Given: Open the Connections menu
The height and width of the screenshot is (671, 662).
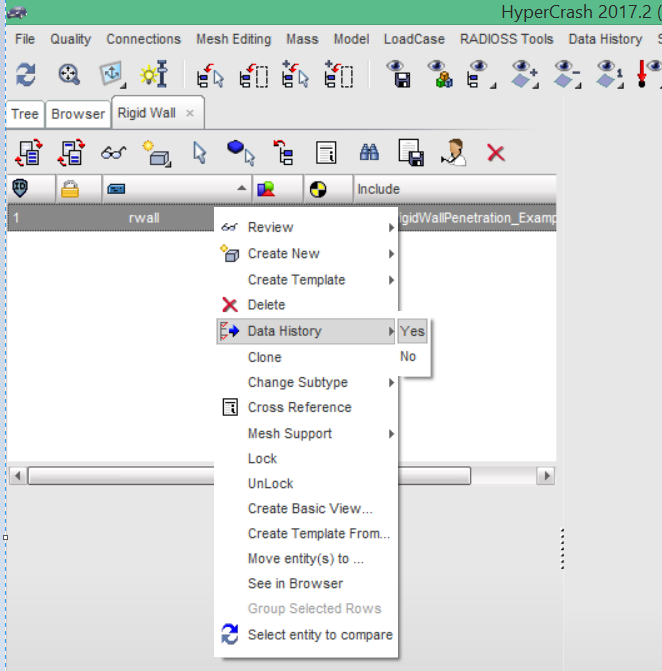Looking at the screenshot, I should tap(143, 39).
